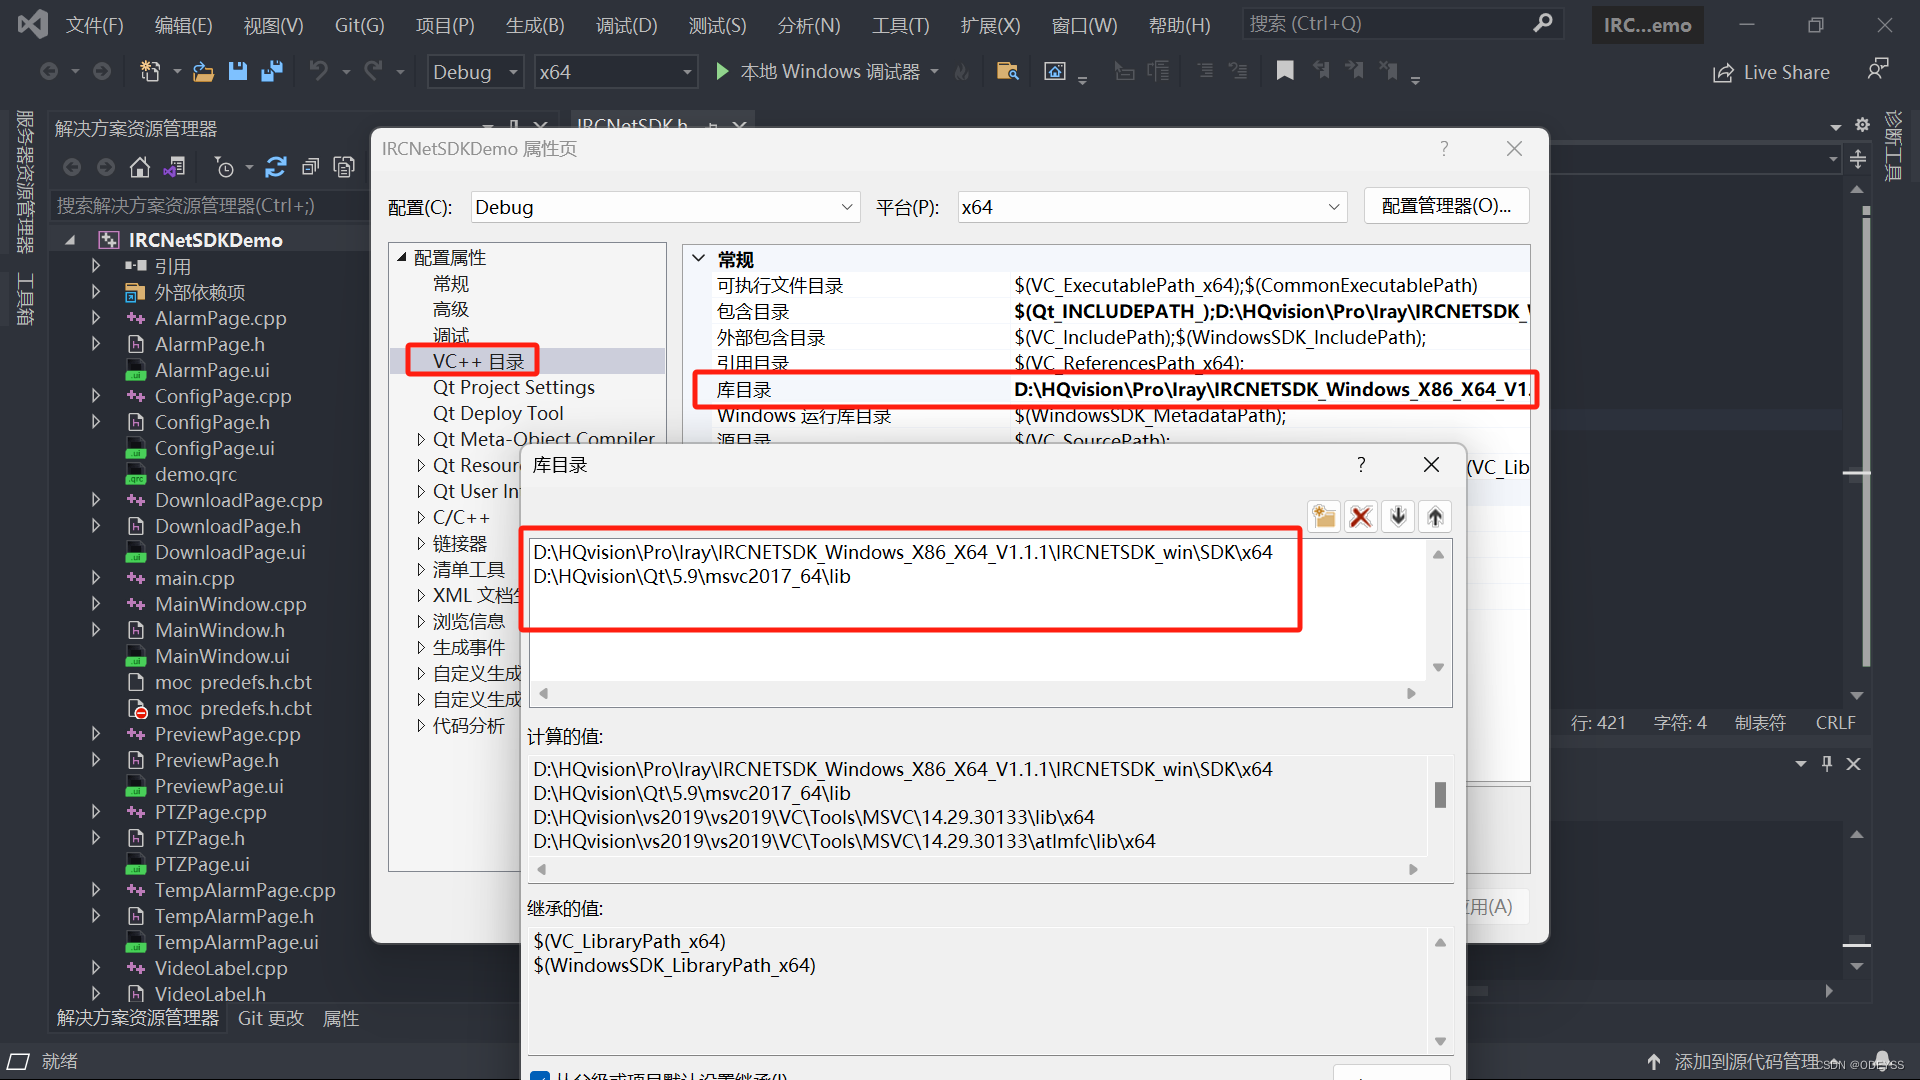Click 配置管理器(O) button
This screenshot has width=1920, height=1080.
(1447, 207)
